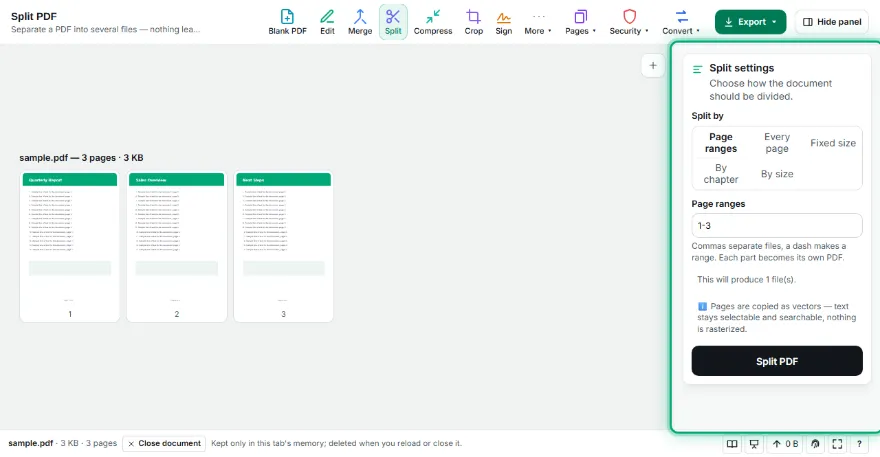Open the Pages dropdown menu
This screenshot has height=457, width=880.
point(580,22)
